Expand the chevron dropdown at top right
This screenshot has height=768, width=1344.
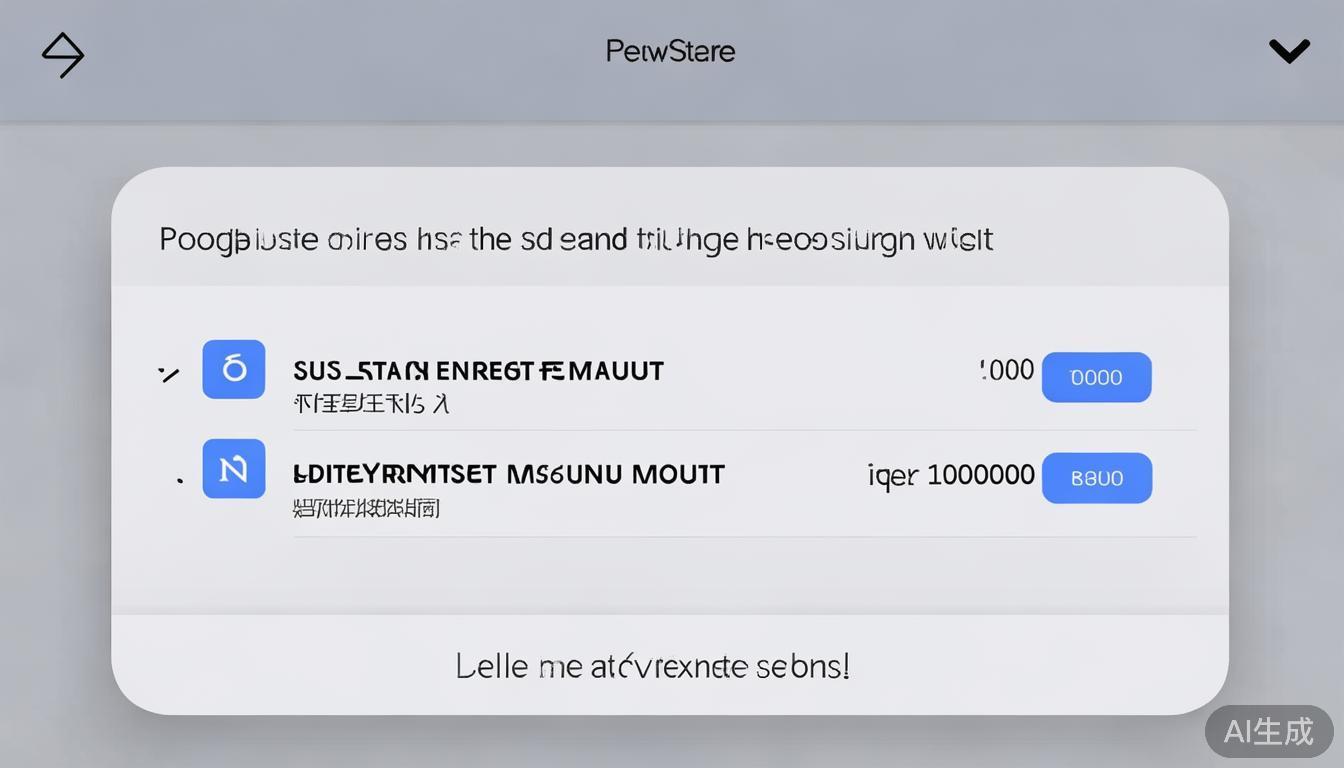(1289, 51)
